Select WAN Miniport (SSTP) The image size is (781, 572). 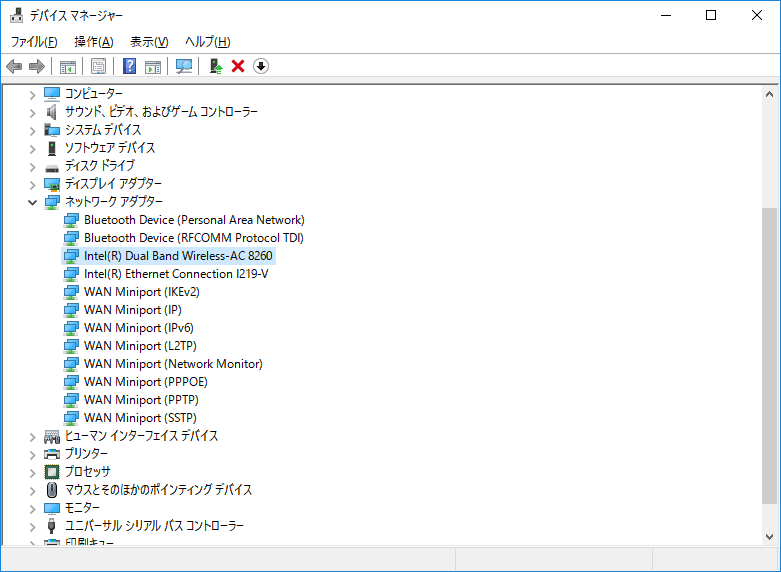point(140,418)
